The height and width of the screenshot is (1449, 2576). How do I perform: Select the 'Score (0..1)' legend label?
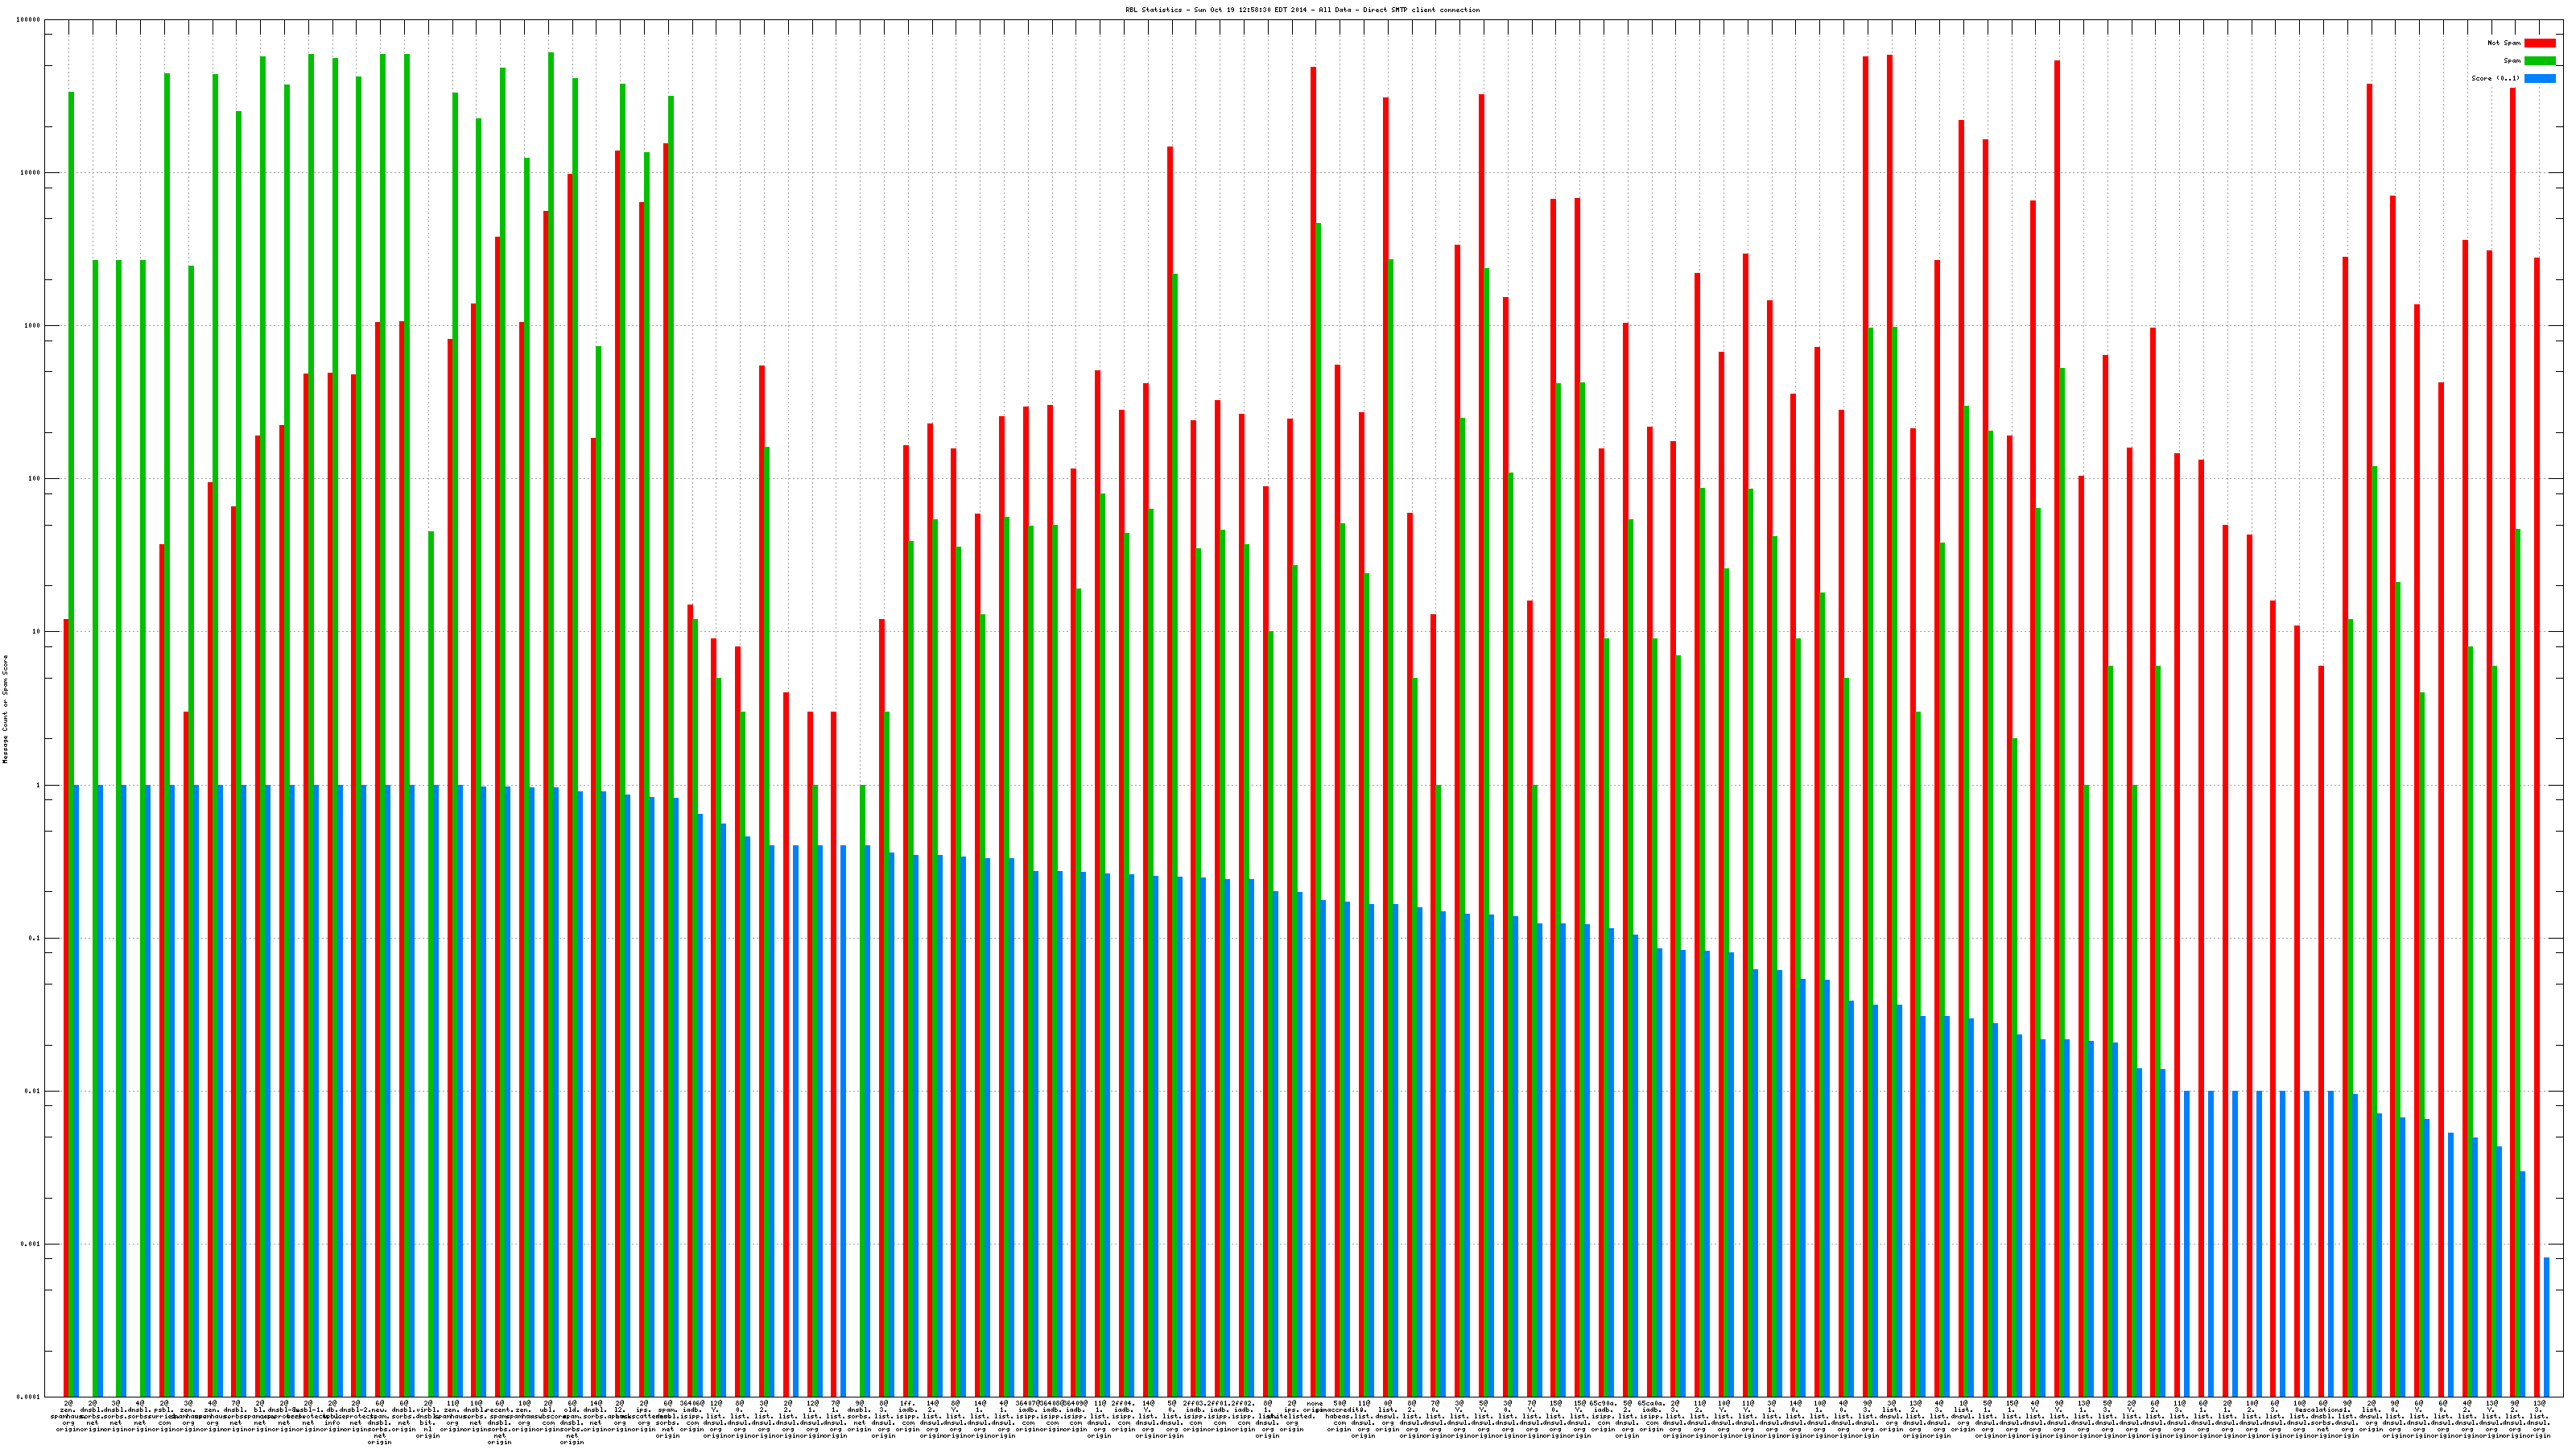pos(2495,78)
